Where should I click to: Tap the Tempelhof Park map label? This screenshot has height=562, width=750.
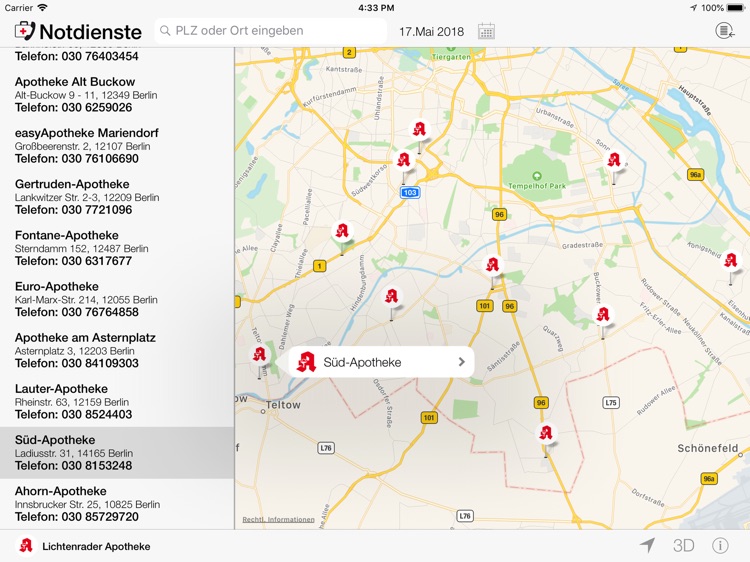tap(537, 186)
